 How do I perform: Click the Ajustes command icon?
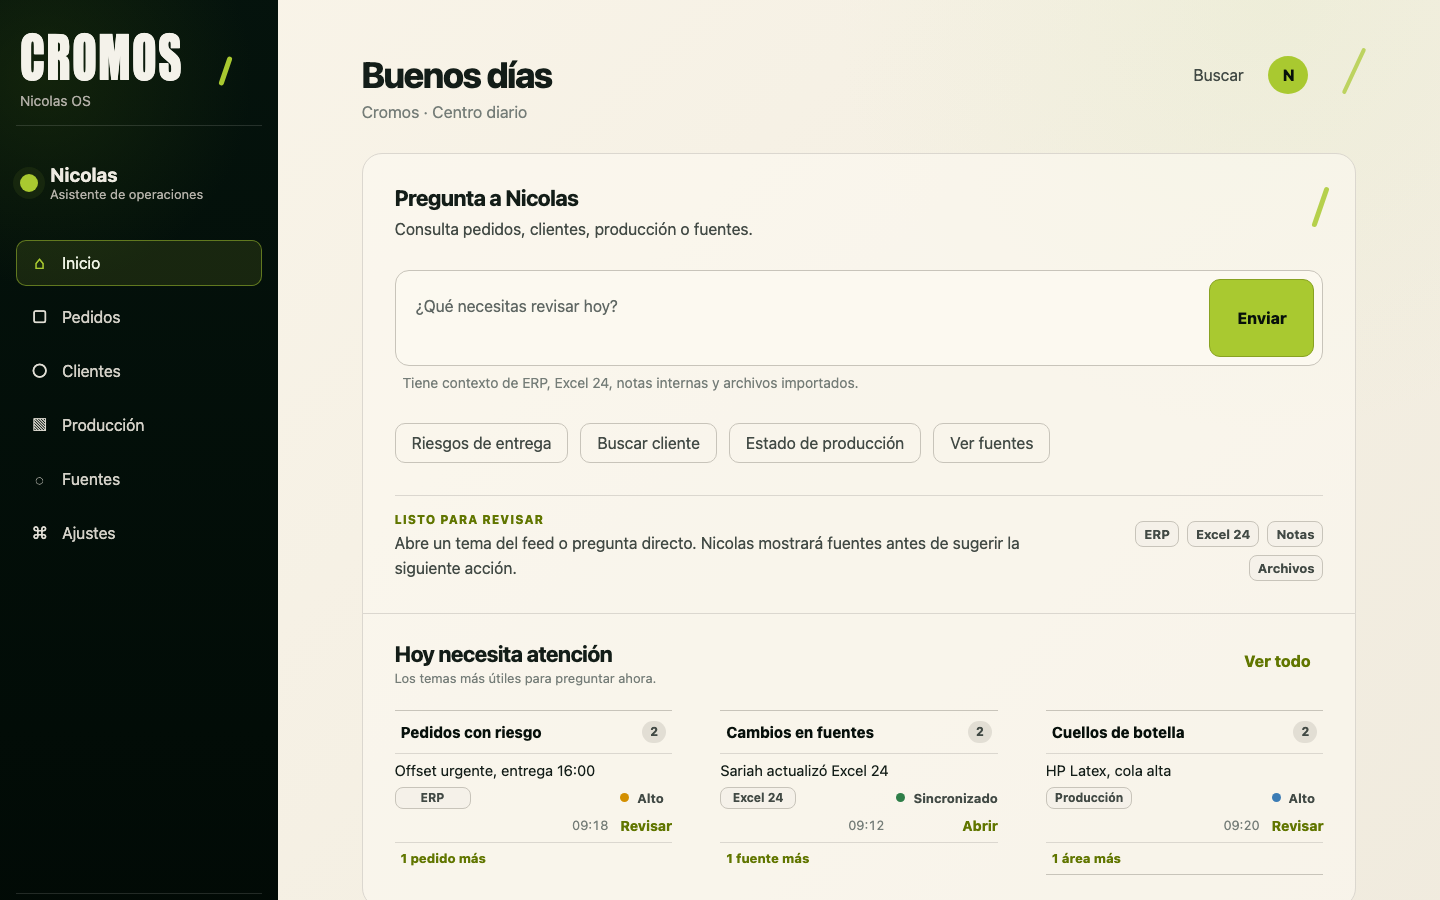click(x=40, y=533)
